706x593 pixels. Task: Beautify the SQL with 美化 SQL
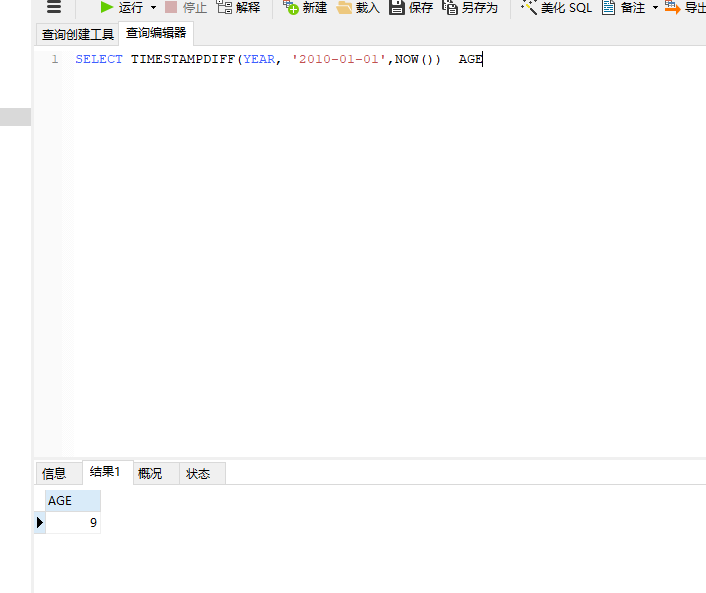(x=557, y=7)
